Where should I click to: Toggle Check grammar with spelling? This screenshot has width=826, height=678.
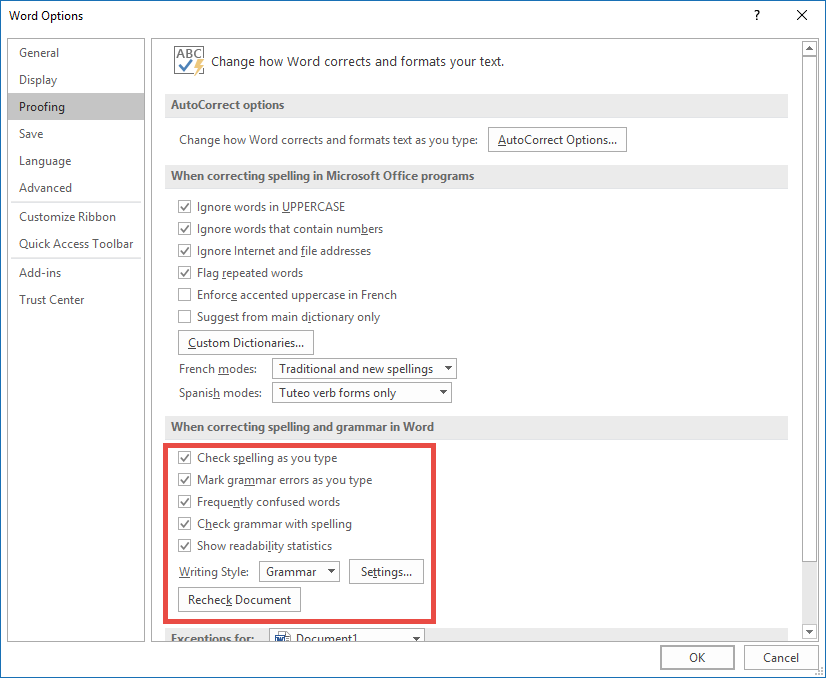click(184, 524)
